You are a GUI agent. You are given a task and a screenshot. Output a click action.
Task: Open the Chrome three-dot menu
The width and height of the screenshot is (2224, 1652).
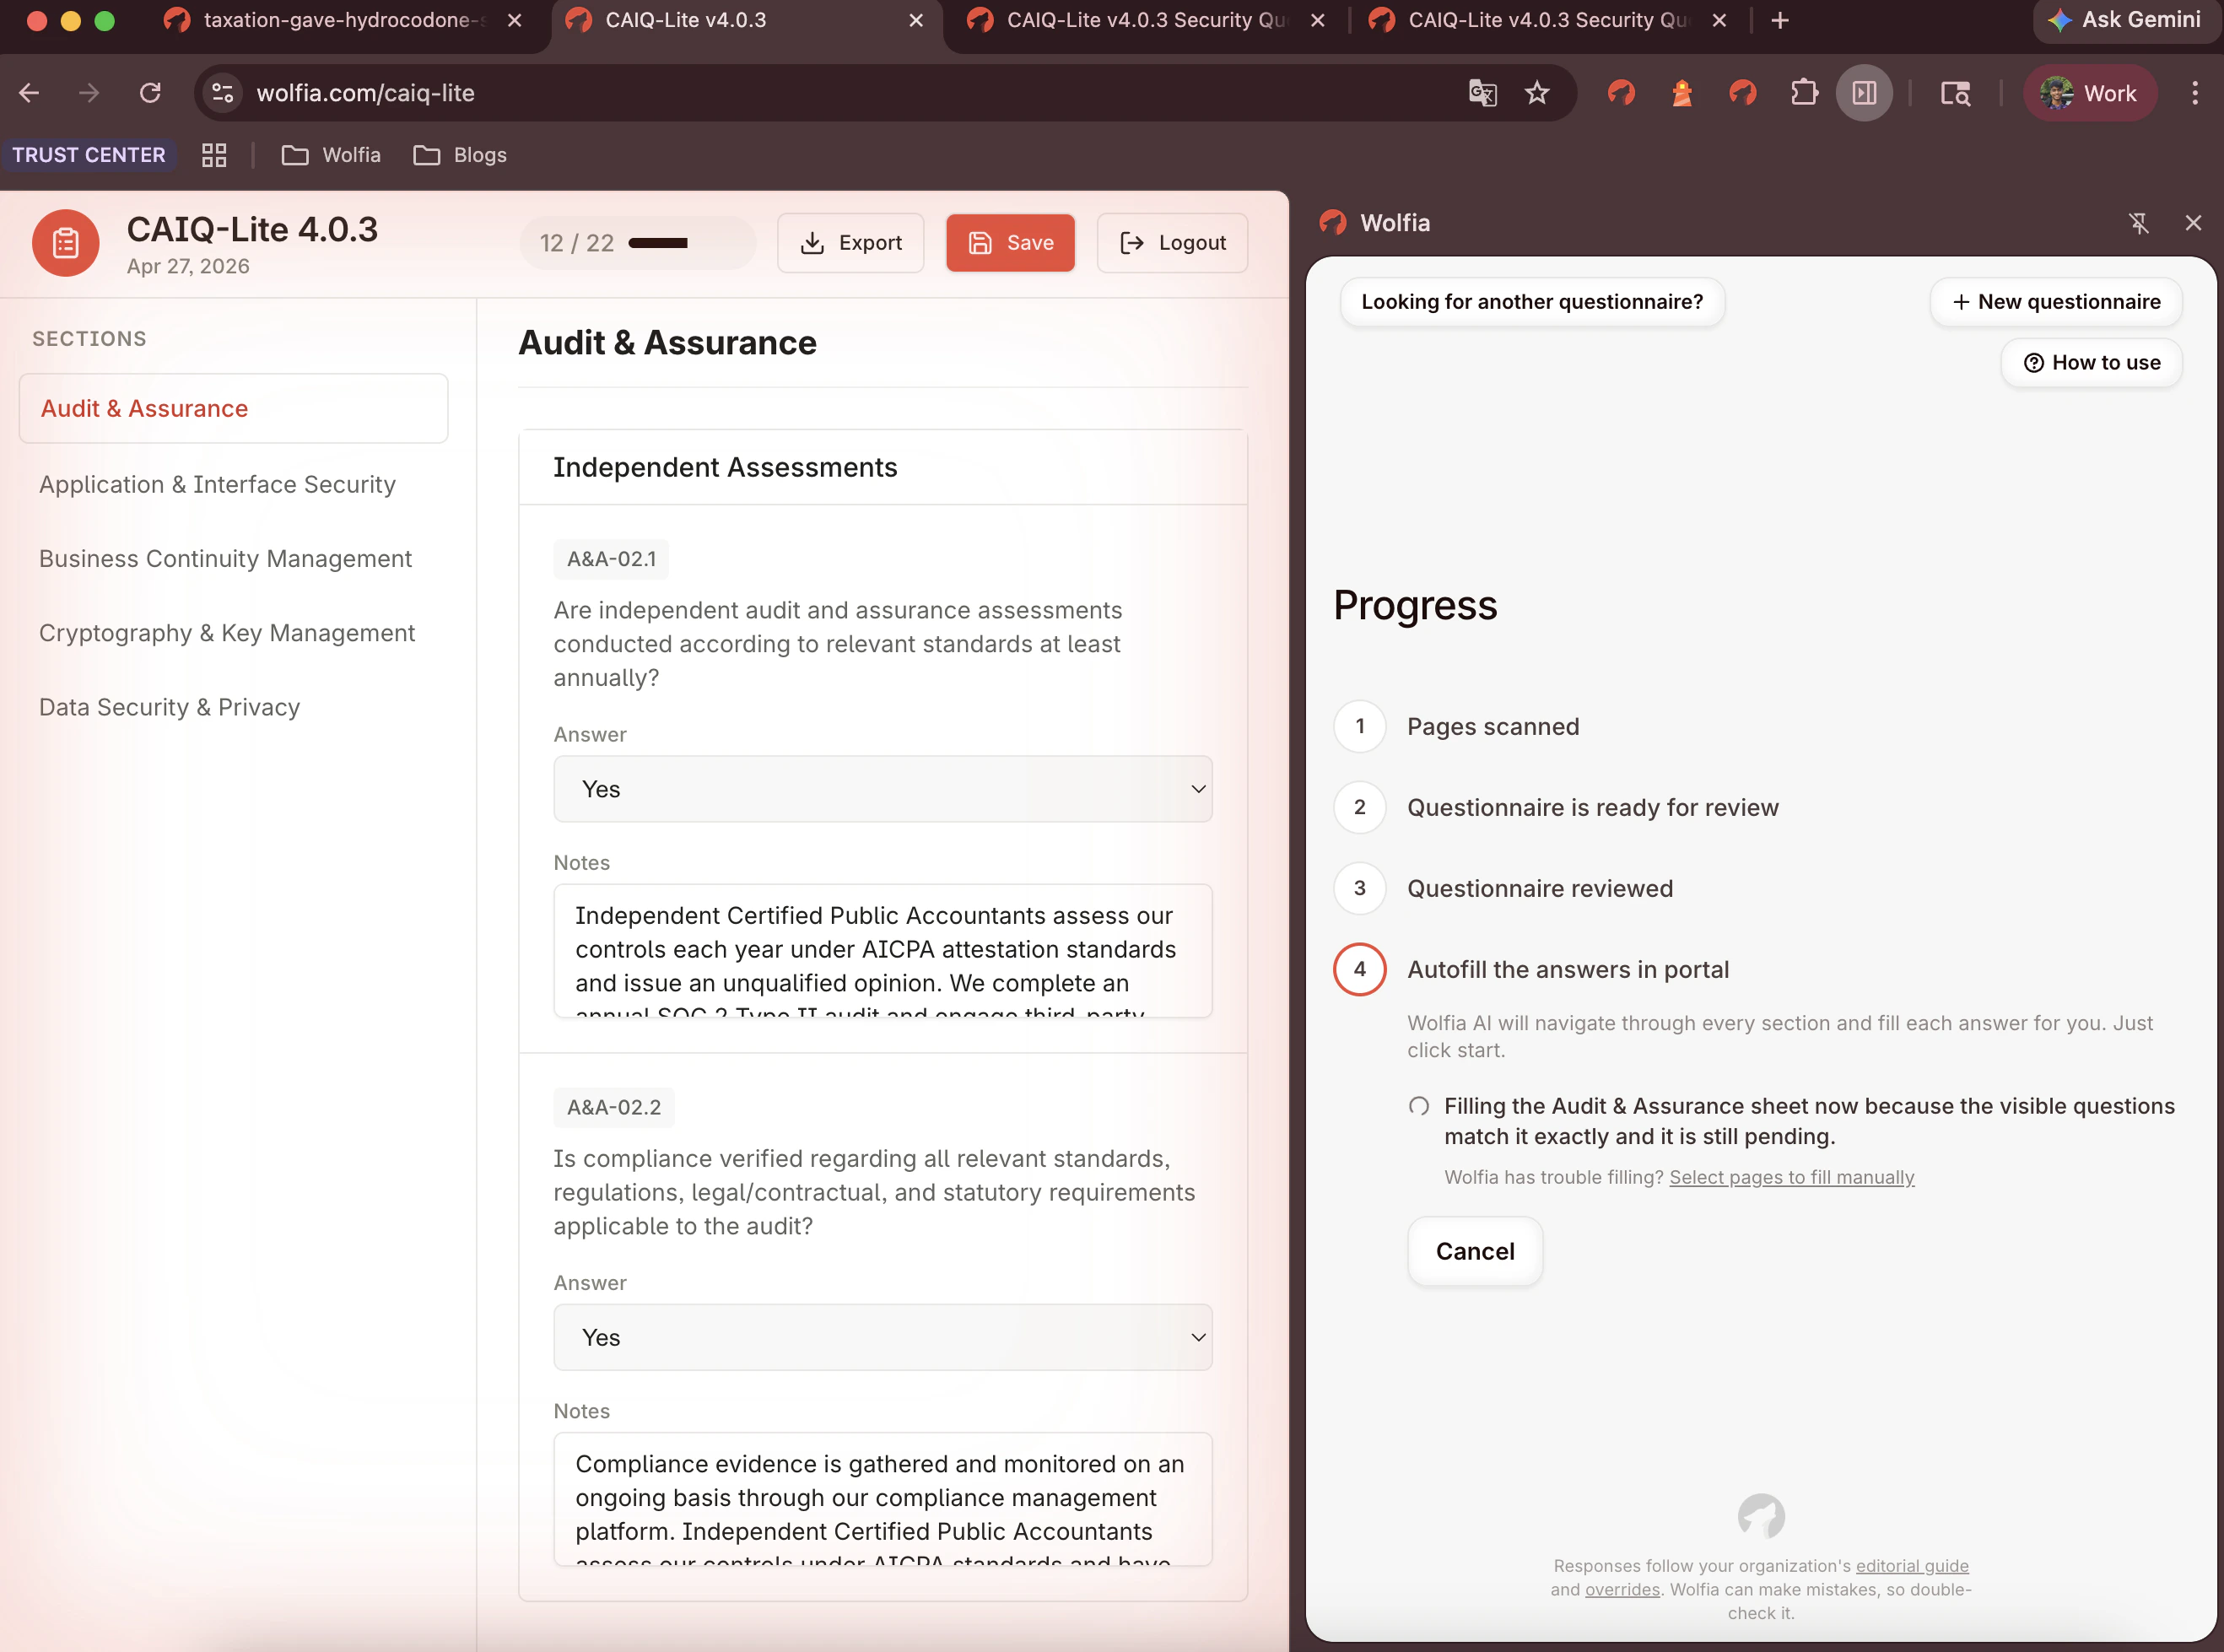(x=2195, y=93)
